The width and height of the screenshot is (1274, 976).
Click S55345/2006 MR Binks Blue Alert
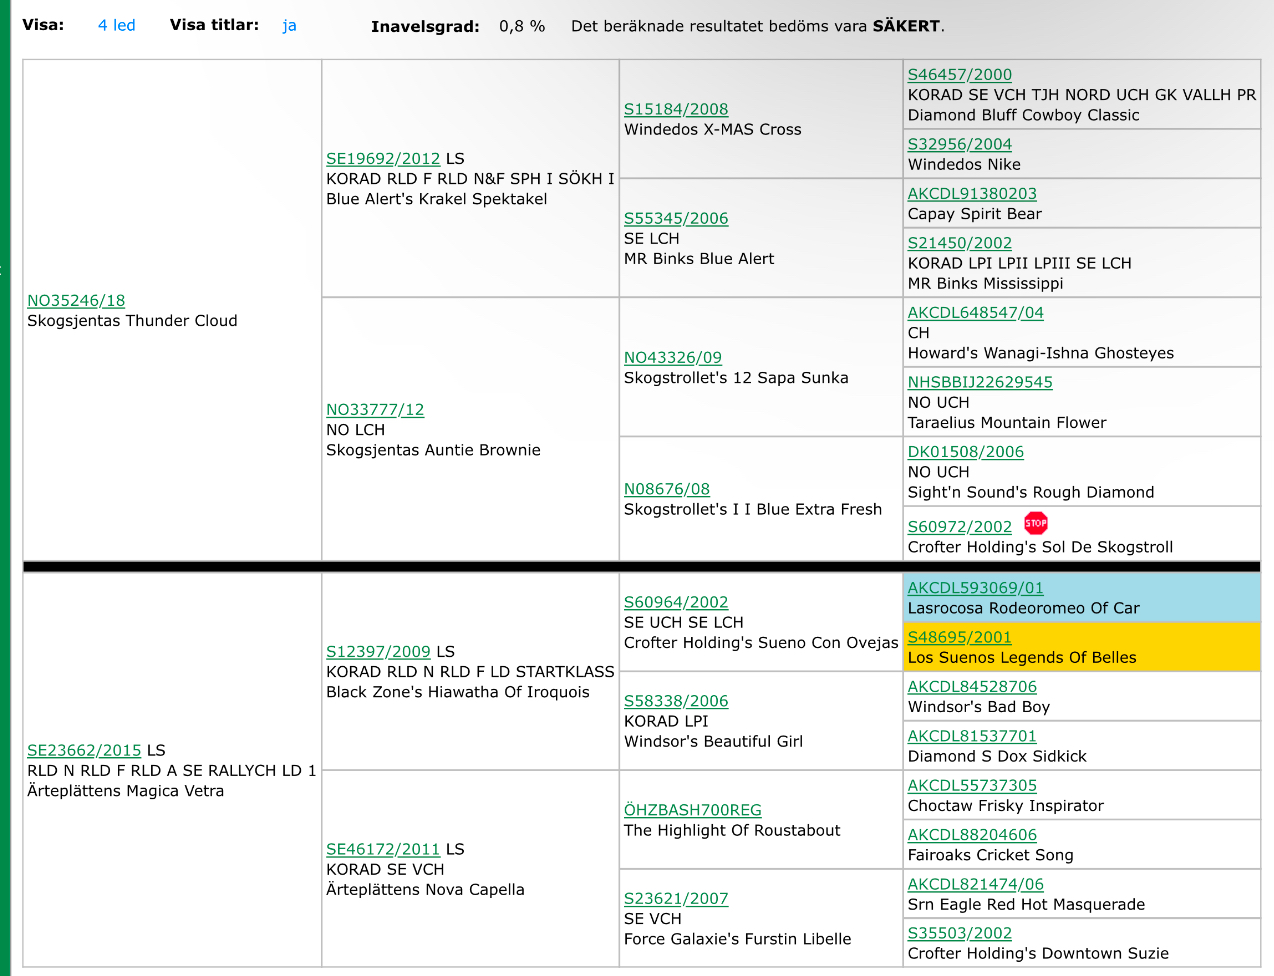676,219
